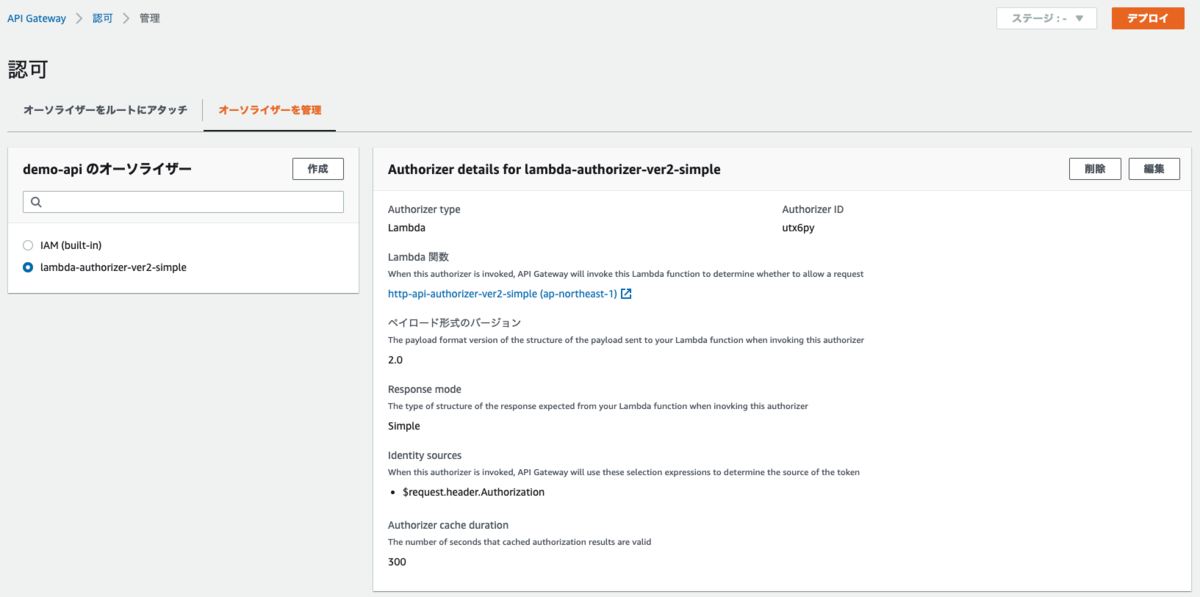Select the lambda-authorizer-ver2-simple radio option

(x=28, y=267)
